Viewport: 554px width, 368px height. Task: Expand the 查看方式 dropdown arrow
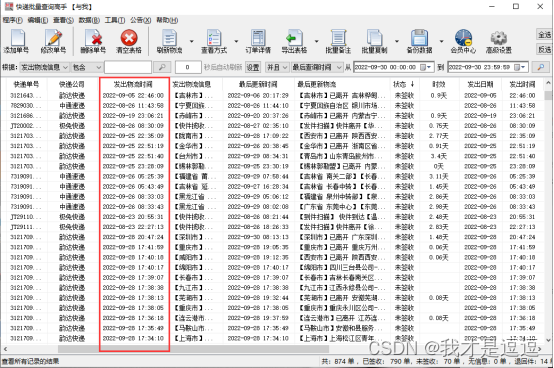(x=236, y=41)
